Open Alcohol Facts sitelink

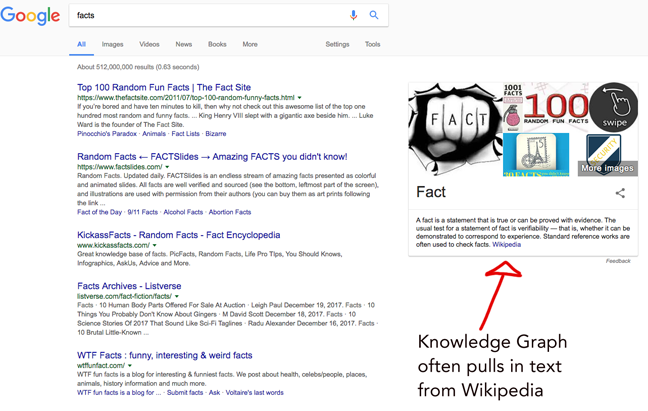coord(183,212)
